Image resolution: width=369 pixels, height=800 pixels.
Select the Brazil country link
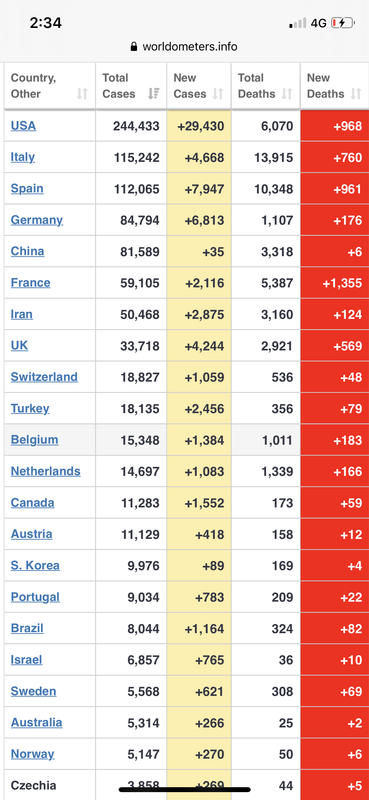(27, 628)
